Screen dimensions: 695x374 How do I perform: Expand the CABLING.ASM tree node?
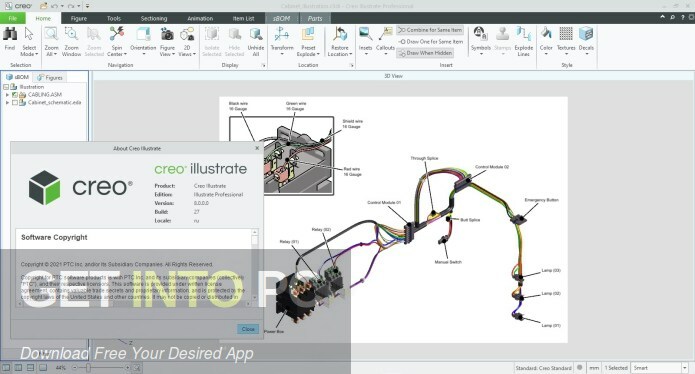[7, 95]
